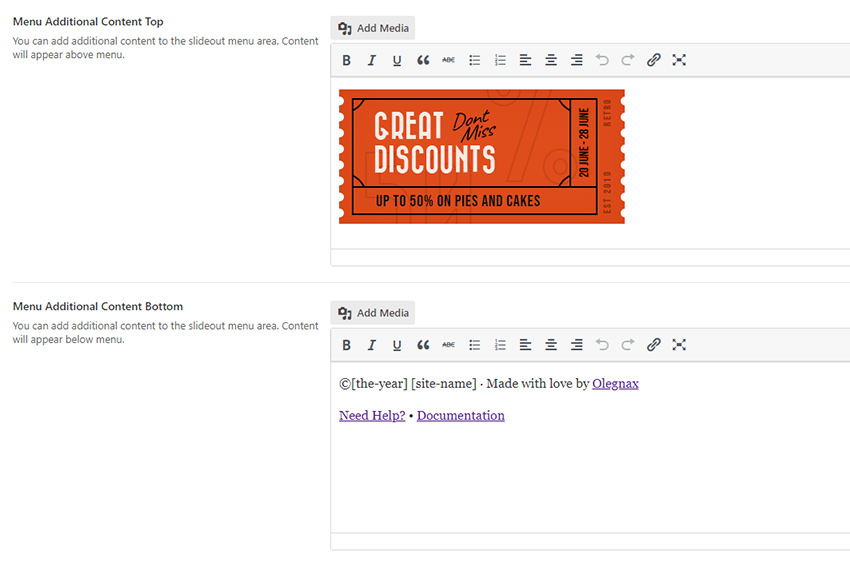850x567 pixels.
Task: Align text left in bottom content editor
Action: (525, 345)
